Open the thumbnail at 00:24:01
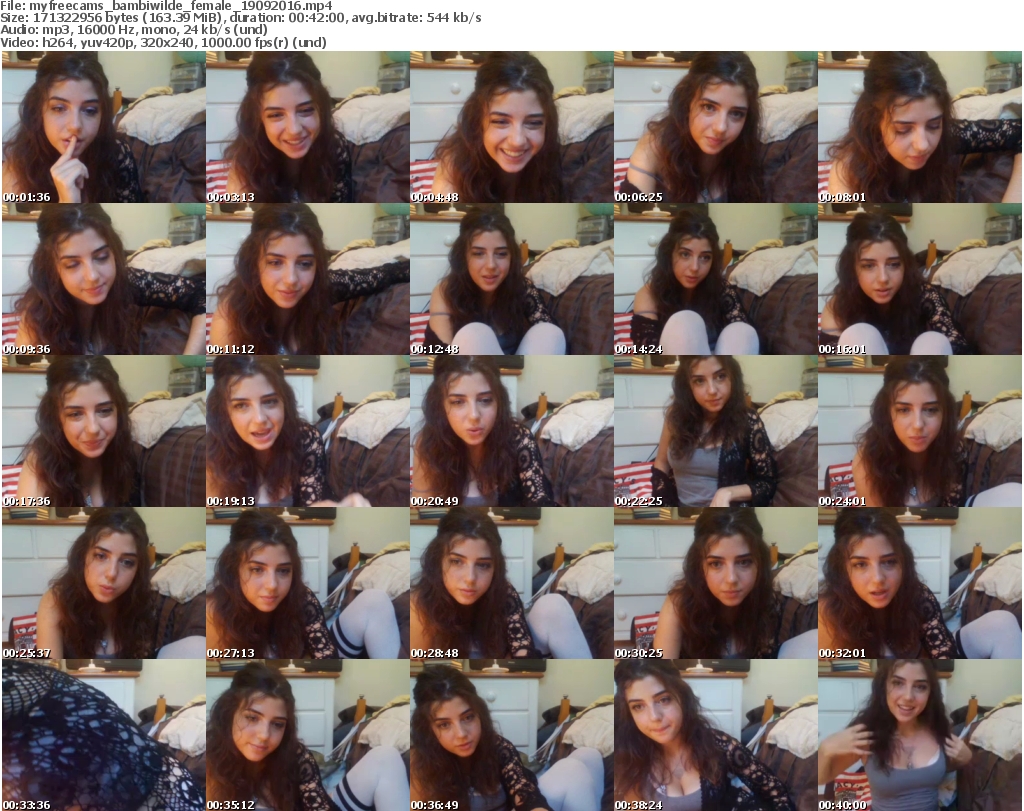This screenshot has width=1024, height=811. (920, 432)
